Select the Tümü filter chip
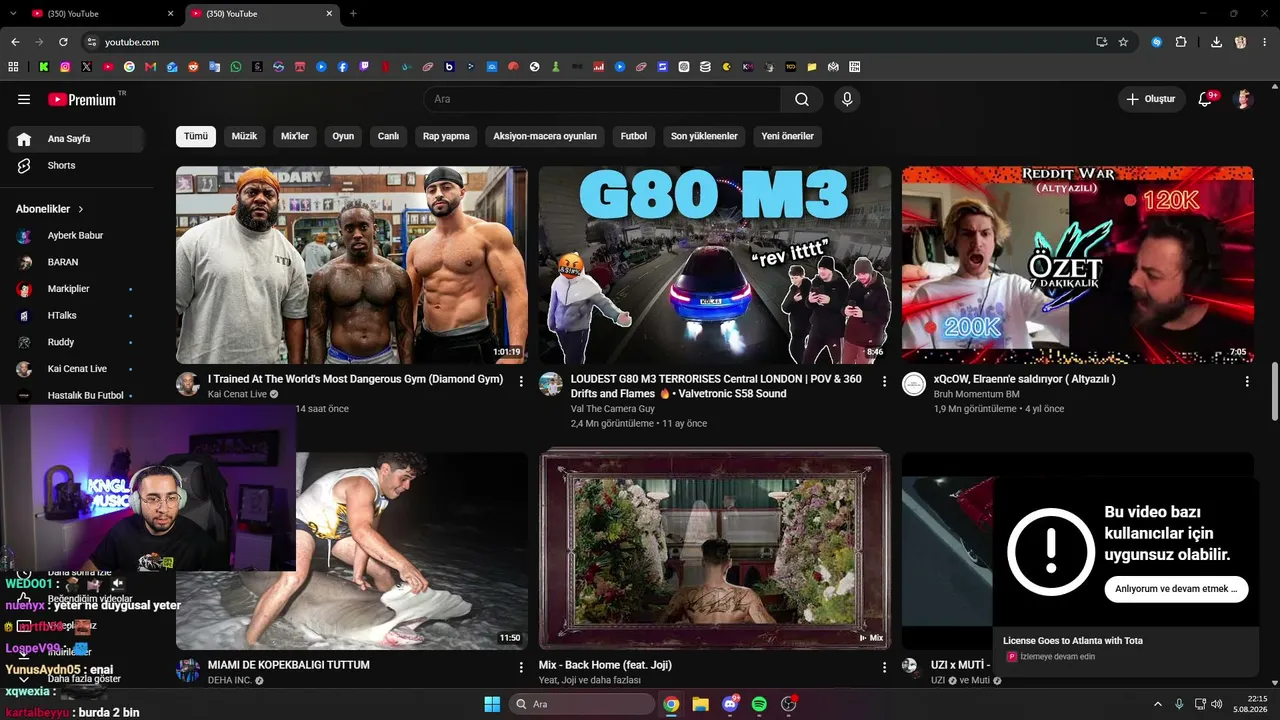This screenshot has width=1280, height=720. pyautogui.click(x=196, y=136)
